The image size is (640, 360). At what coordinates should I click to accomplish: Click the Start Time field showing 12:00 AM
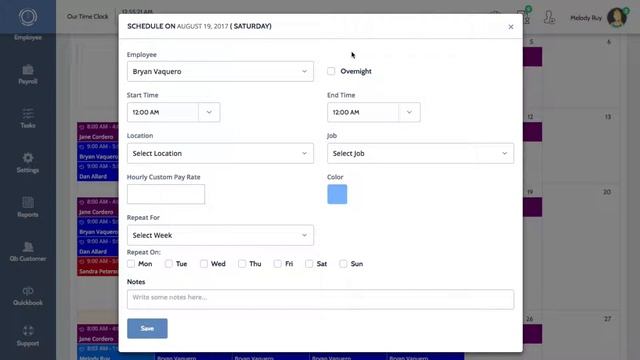pyautogui.click(x=162, y=112)
